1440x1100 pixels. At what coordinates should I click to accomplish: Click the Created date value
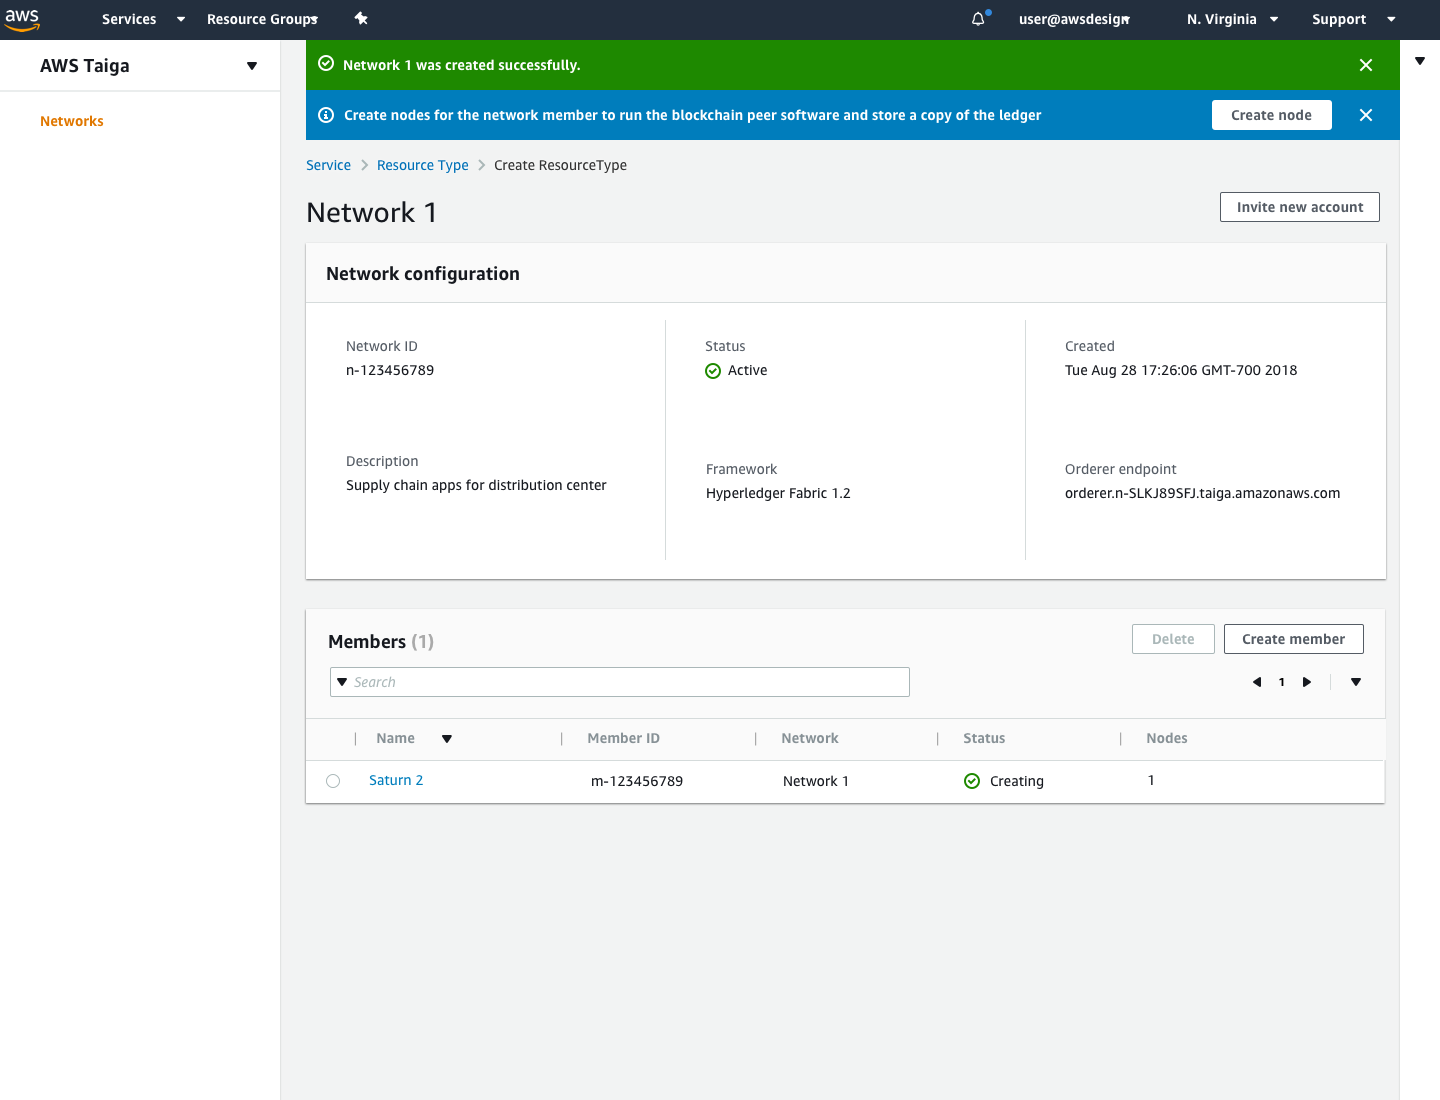(x=1181, y=370)
